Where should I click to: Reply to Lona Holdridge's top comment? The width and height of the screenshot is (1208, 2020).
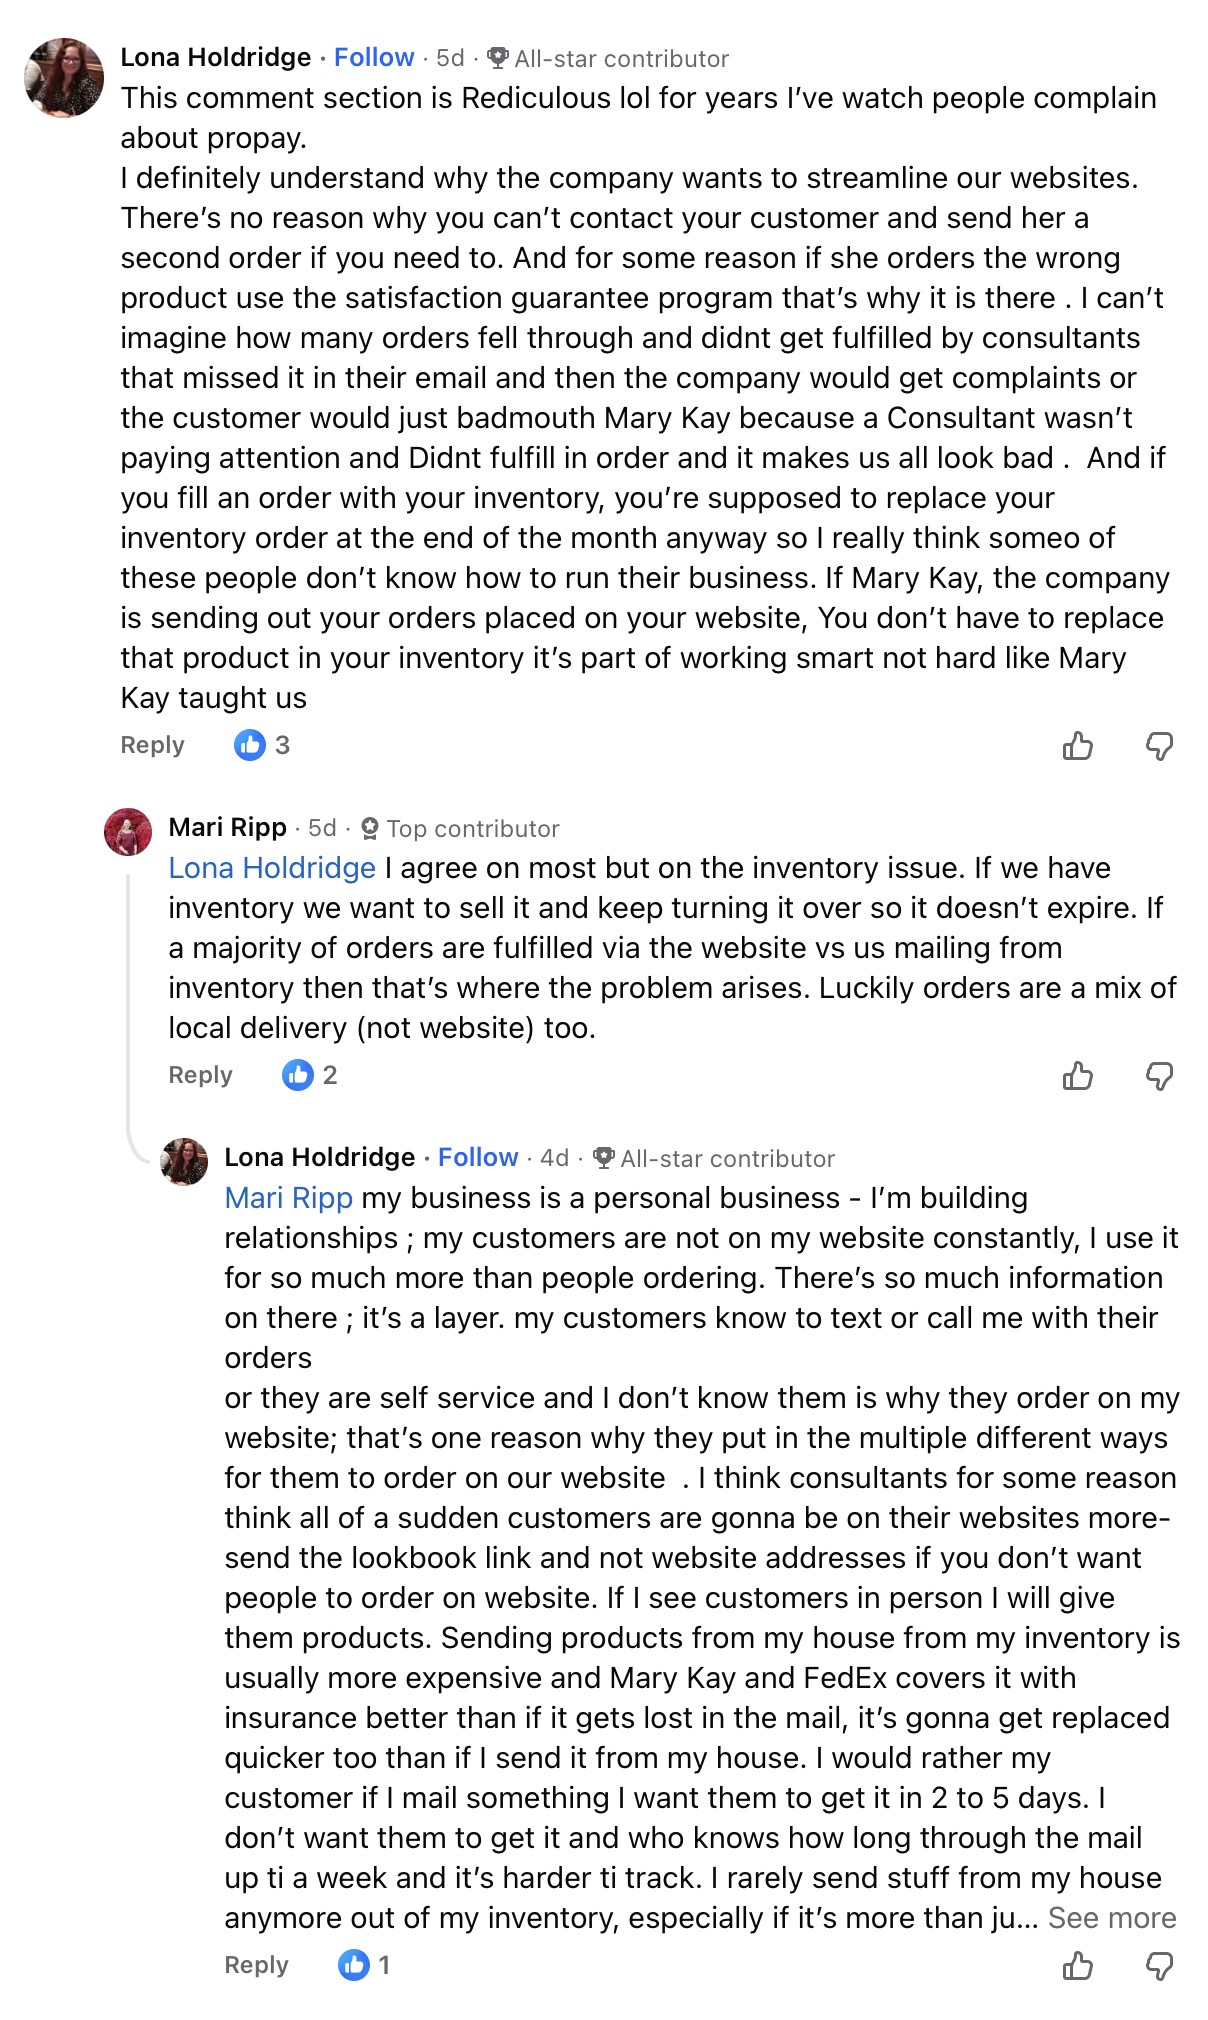(152, 745)
